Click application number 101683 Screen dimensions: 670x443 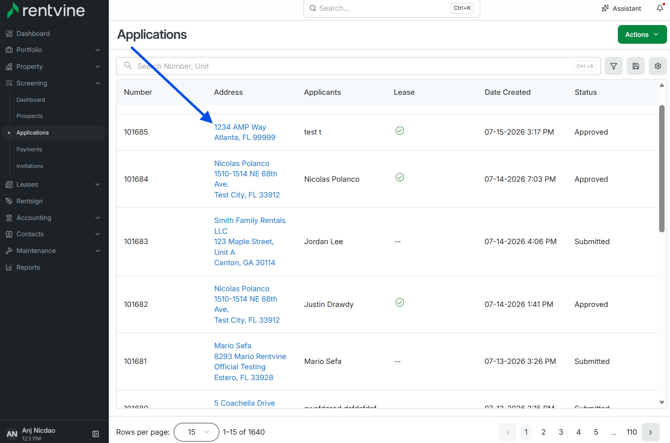coord(136,242)
